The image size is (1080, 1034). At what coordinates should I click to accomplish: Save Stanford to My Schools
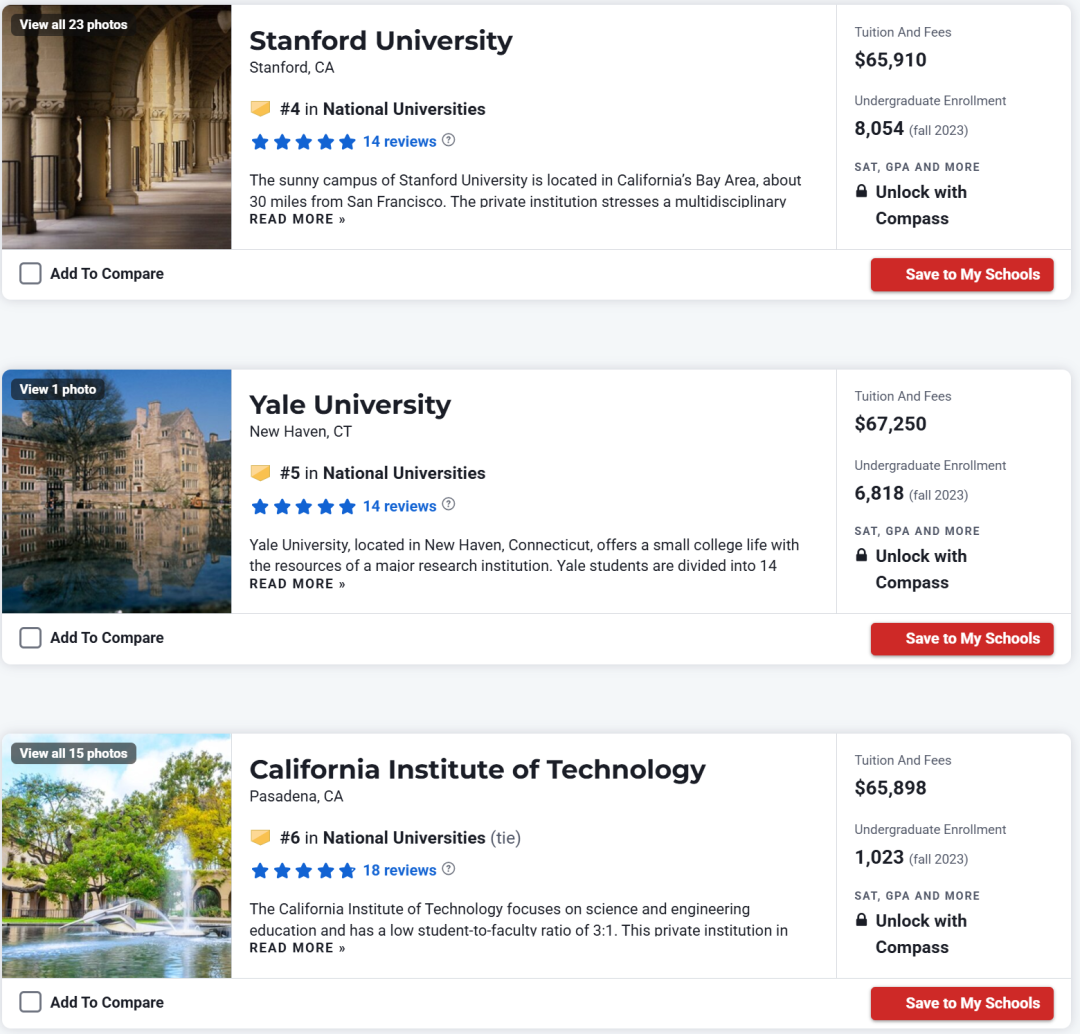tap(962, 274)
